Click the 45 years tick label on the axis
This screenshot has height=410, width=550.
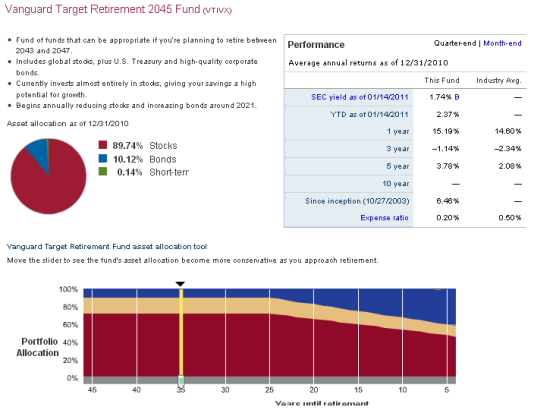pyautogui.click(x=92, y=390)
